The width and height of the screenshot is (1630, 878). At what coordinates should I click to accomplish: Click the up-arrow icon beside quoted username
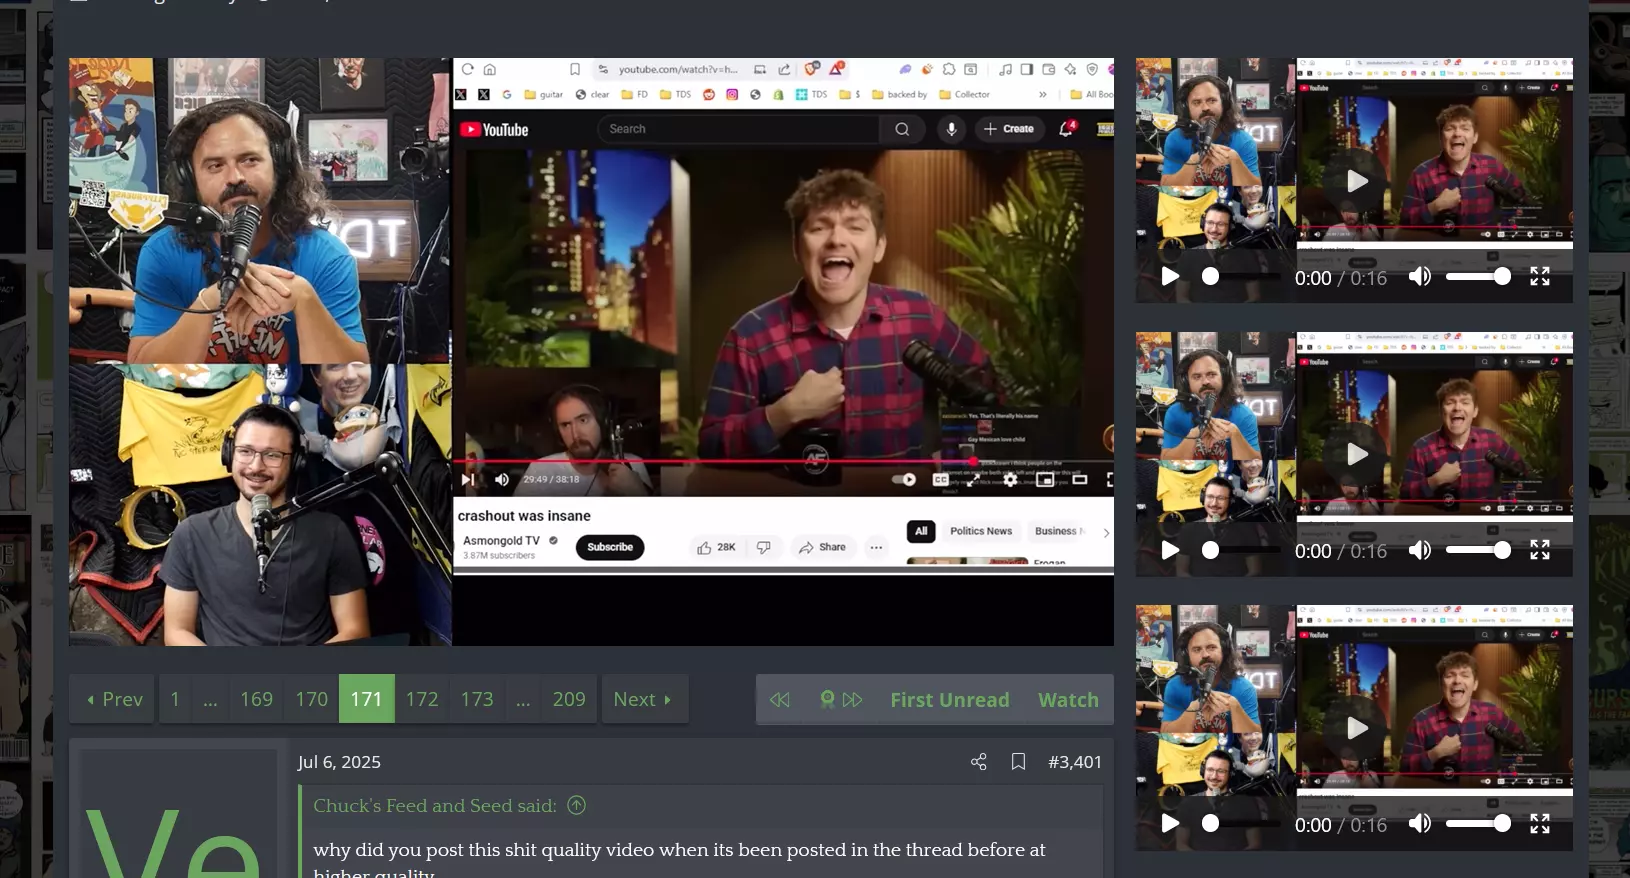[x=577, y=805]
